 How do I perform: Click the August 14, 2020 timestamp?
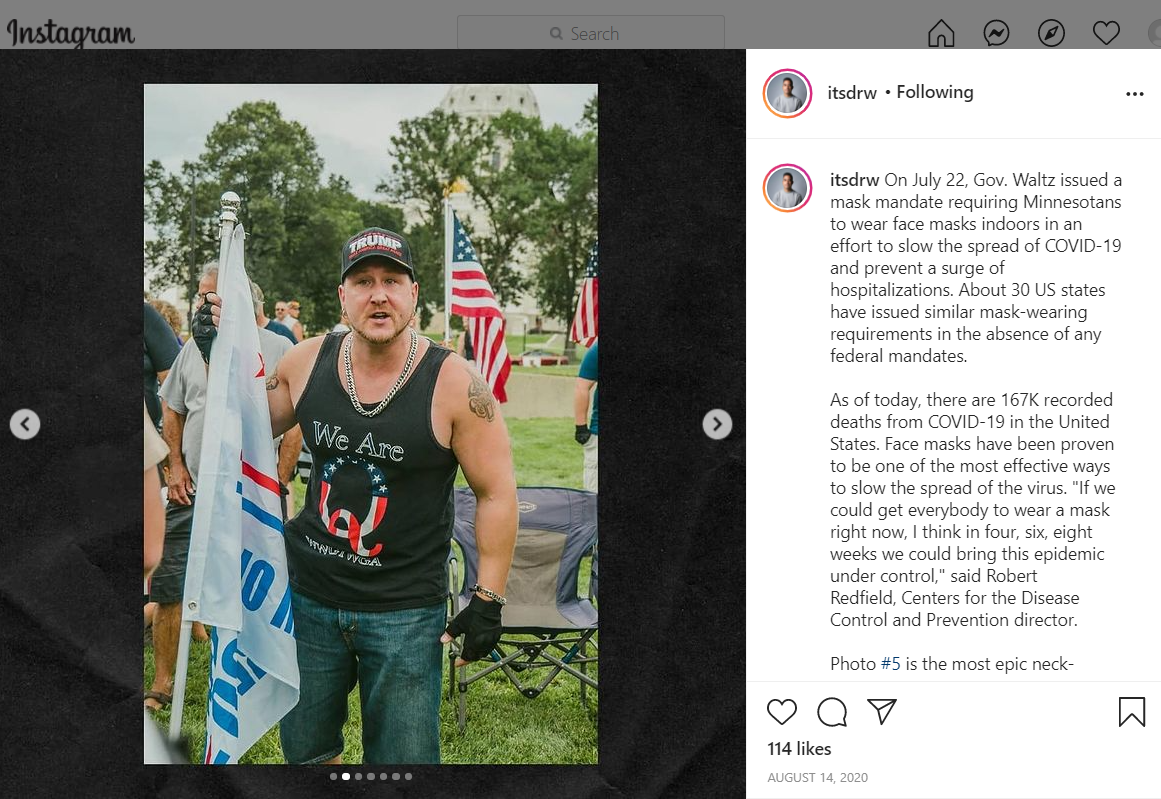pyautogui.click(x=817, y=778)
